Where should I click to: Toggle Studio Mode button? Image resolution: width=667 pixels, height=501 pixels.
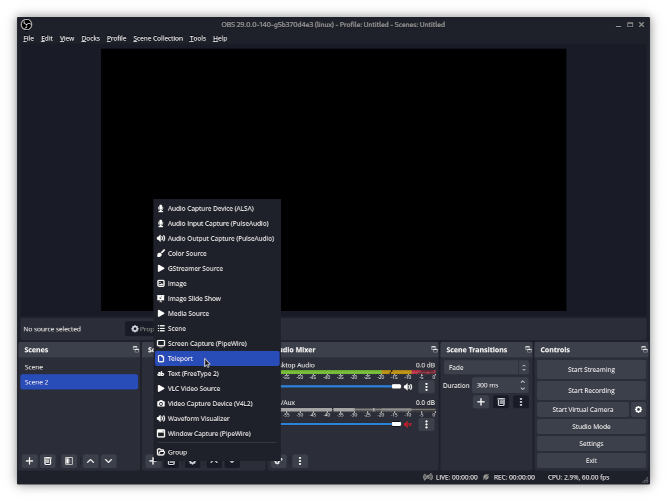click(591, 427)
